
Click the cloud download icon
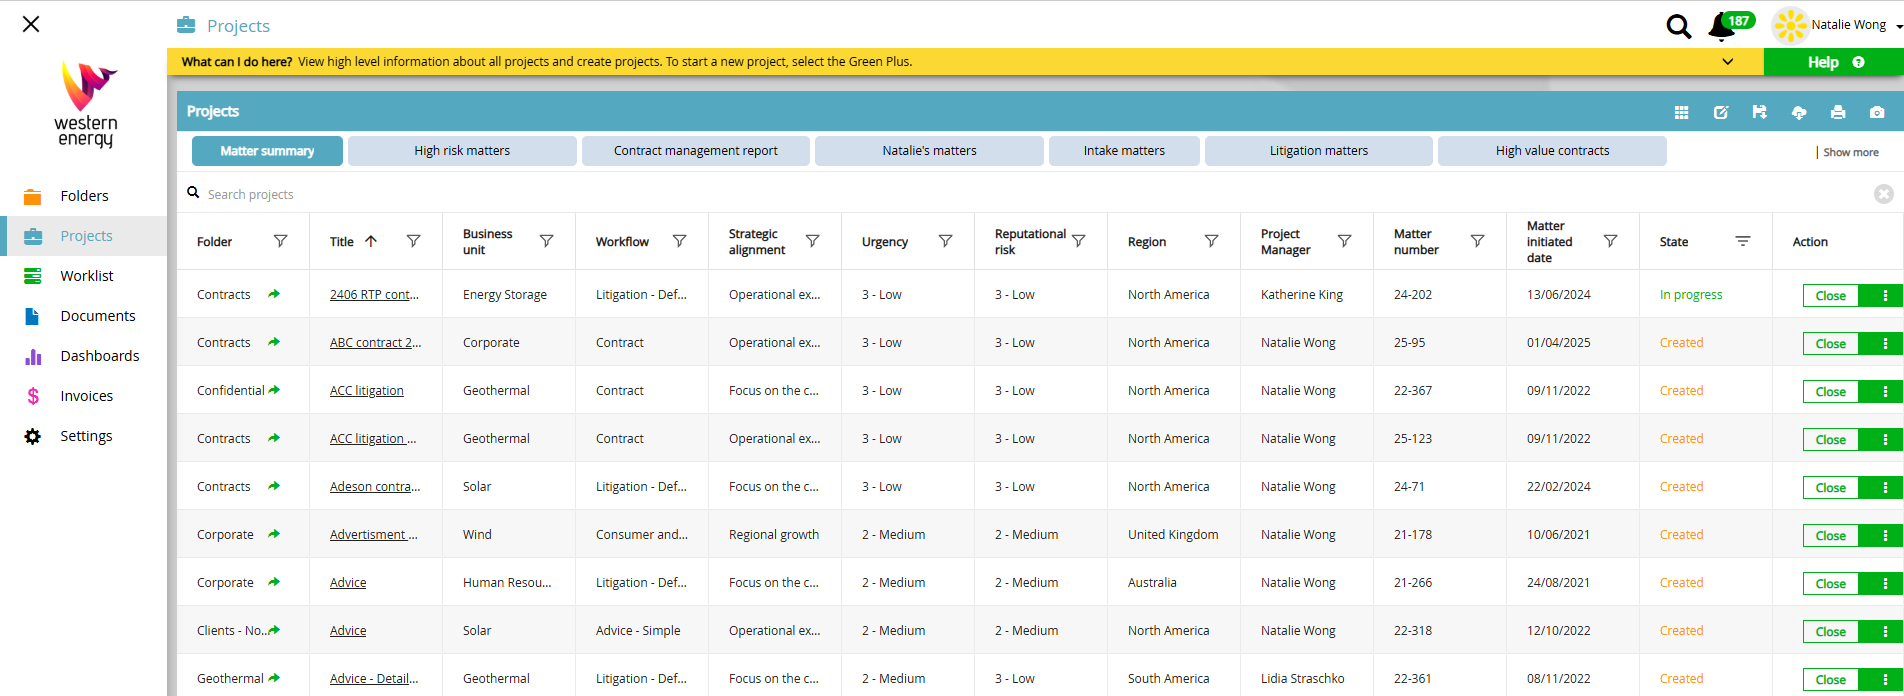tap(1798, 112)
